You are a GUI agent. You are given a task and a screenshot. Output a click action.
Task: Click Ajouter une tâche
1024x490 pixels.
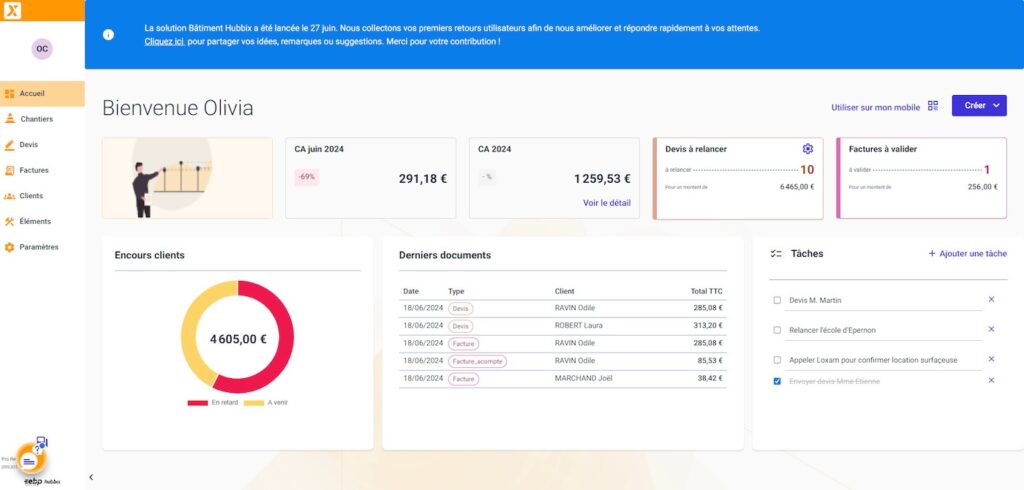967,254
